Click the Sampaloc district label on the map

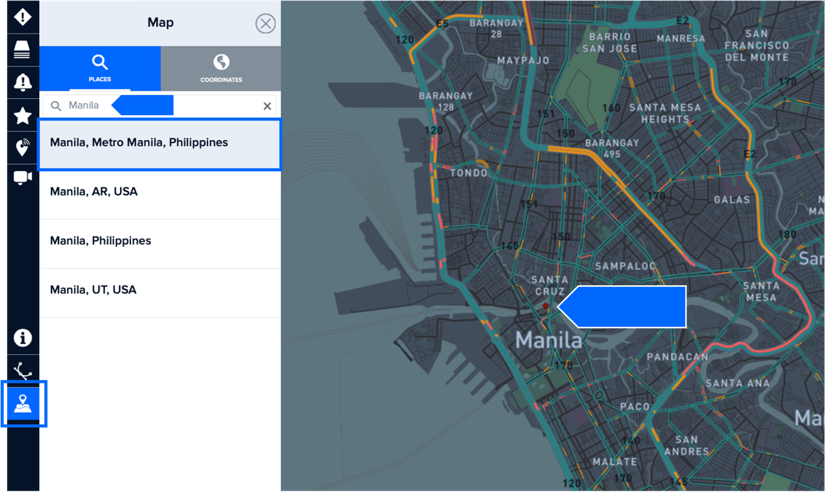(x=625, y=266)
